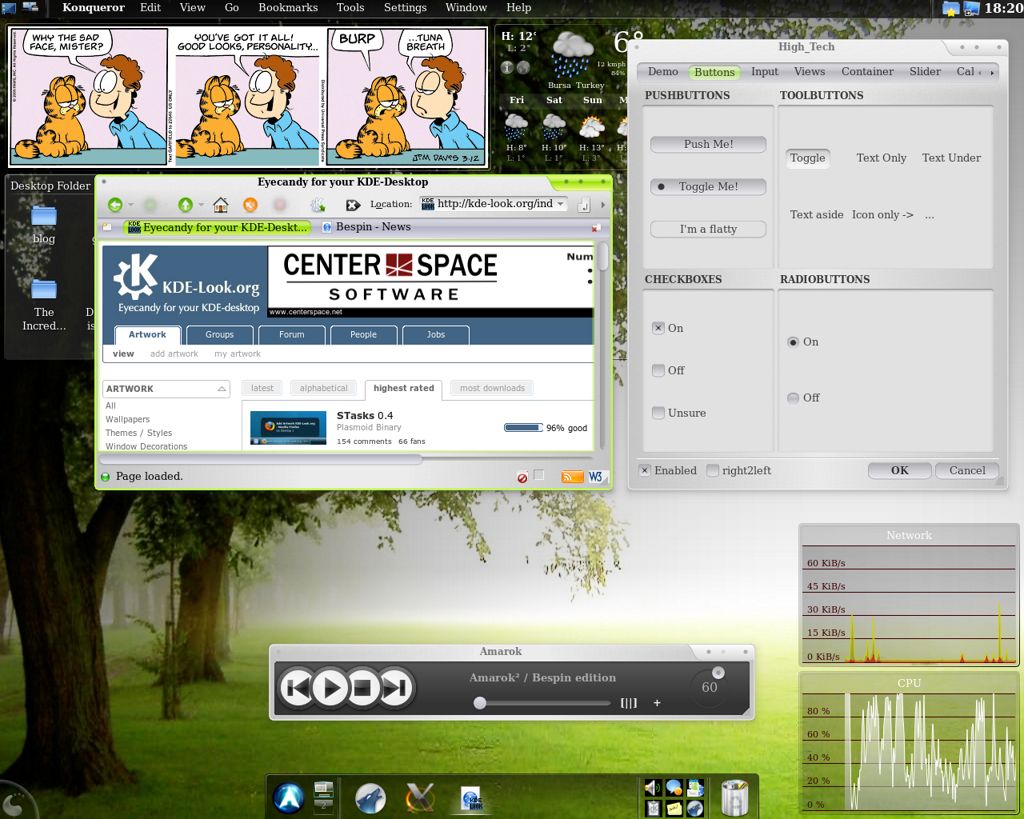
Task: Open the volume speaker tray icon
Action: [652, 788]
